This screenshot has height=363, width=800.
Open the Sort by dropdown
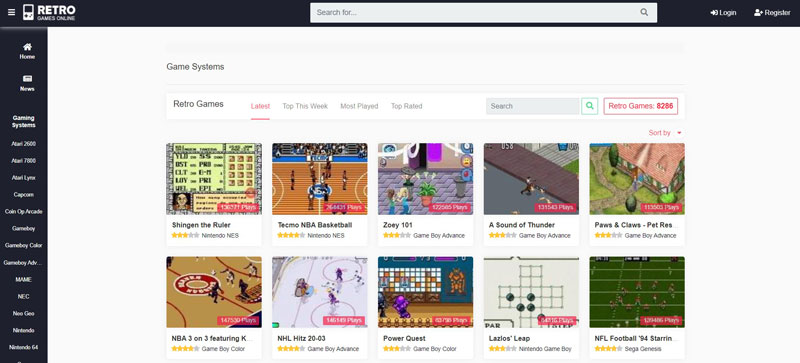click(x=665, y=133)
